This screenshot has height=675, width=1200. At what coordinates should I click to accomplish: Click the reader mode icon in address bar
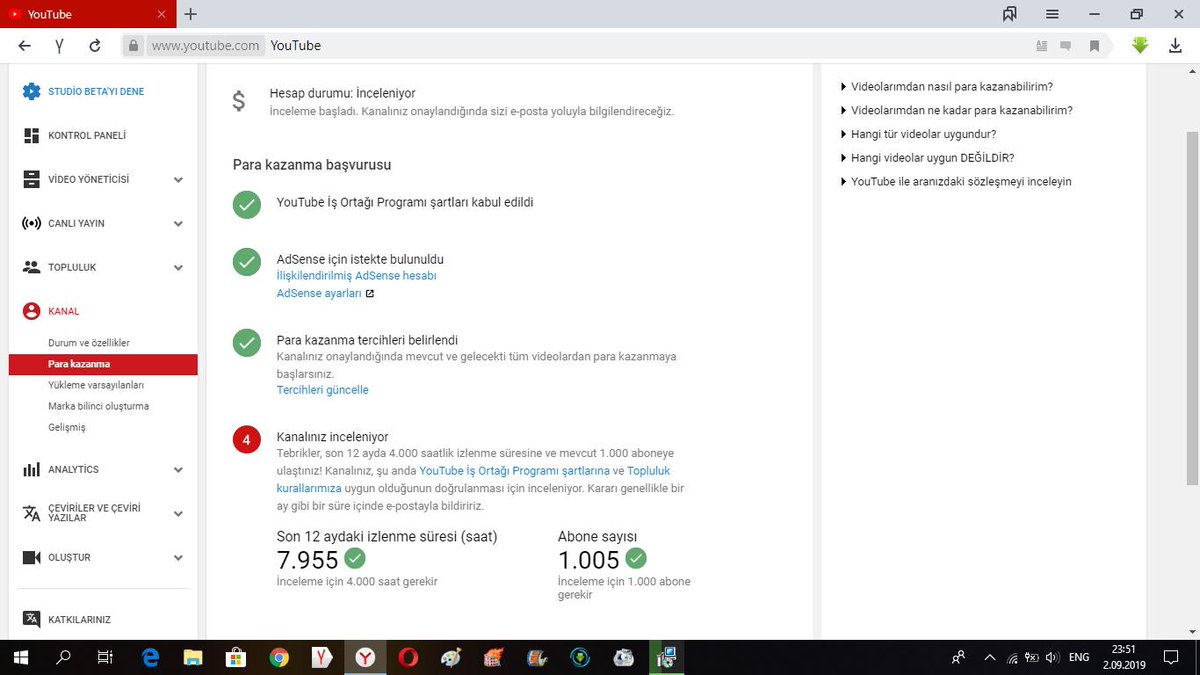tap(1042, 46)
